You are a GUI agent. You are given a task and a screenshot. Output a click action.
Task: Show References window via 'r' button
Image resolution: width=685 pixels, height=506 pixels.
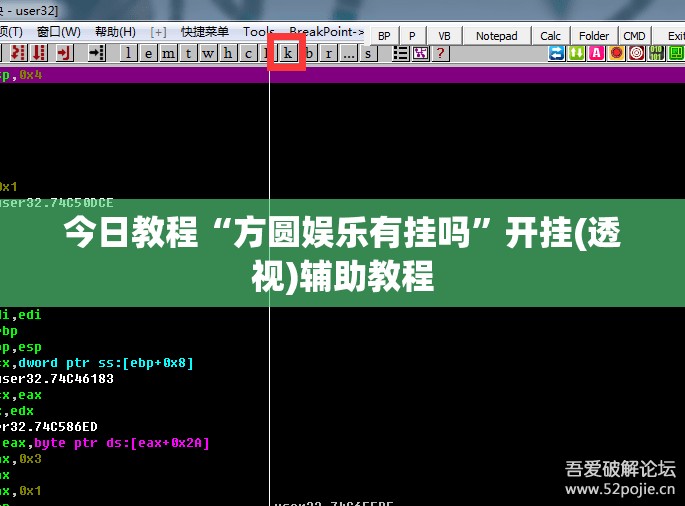coord(329,53)
